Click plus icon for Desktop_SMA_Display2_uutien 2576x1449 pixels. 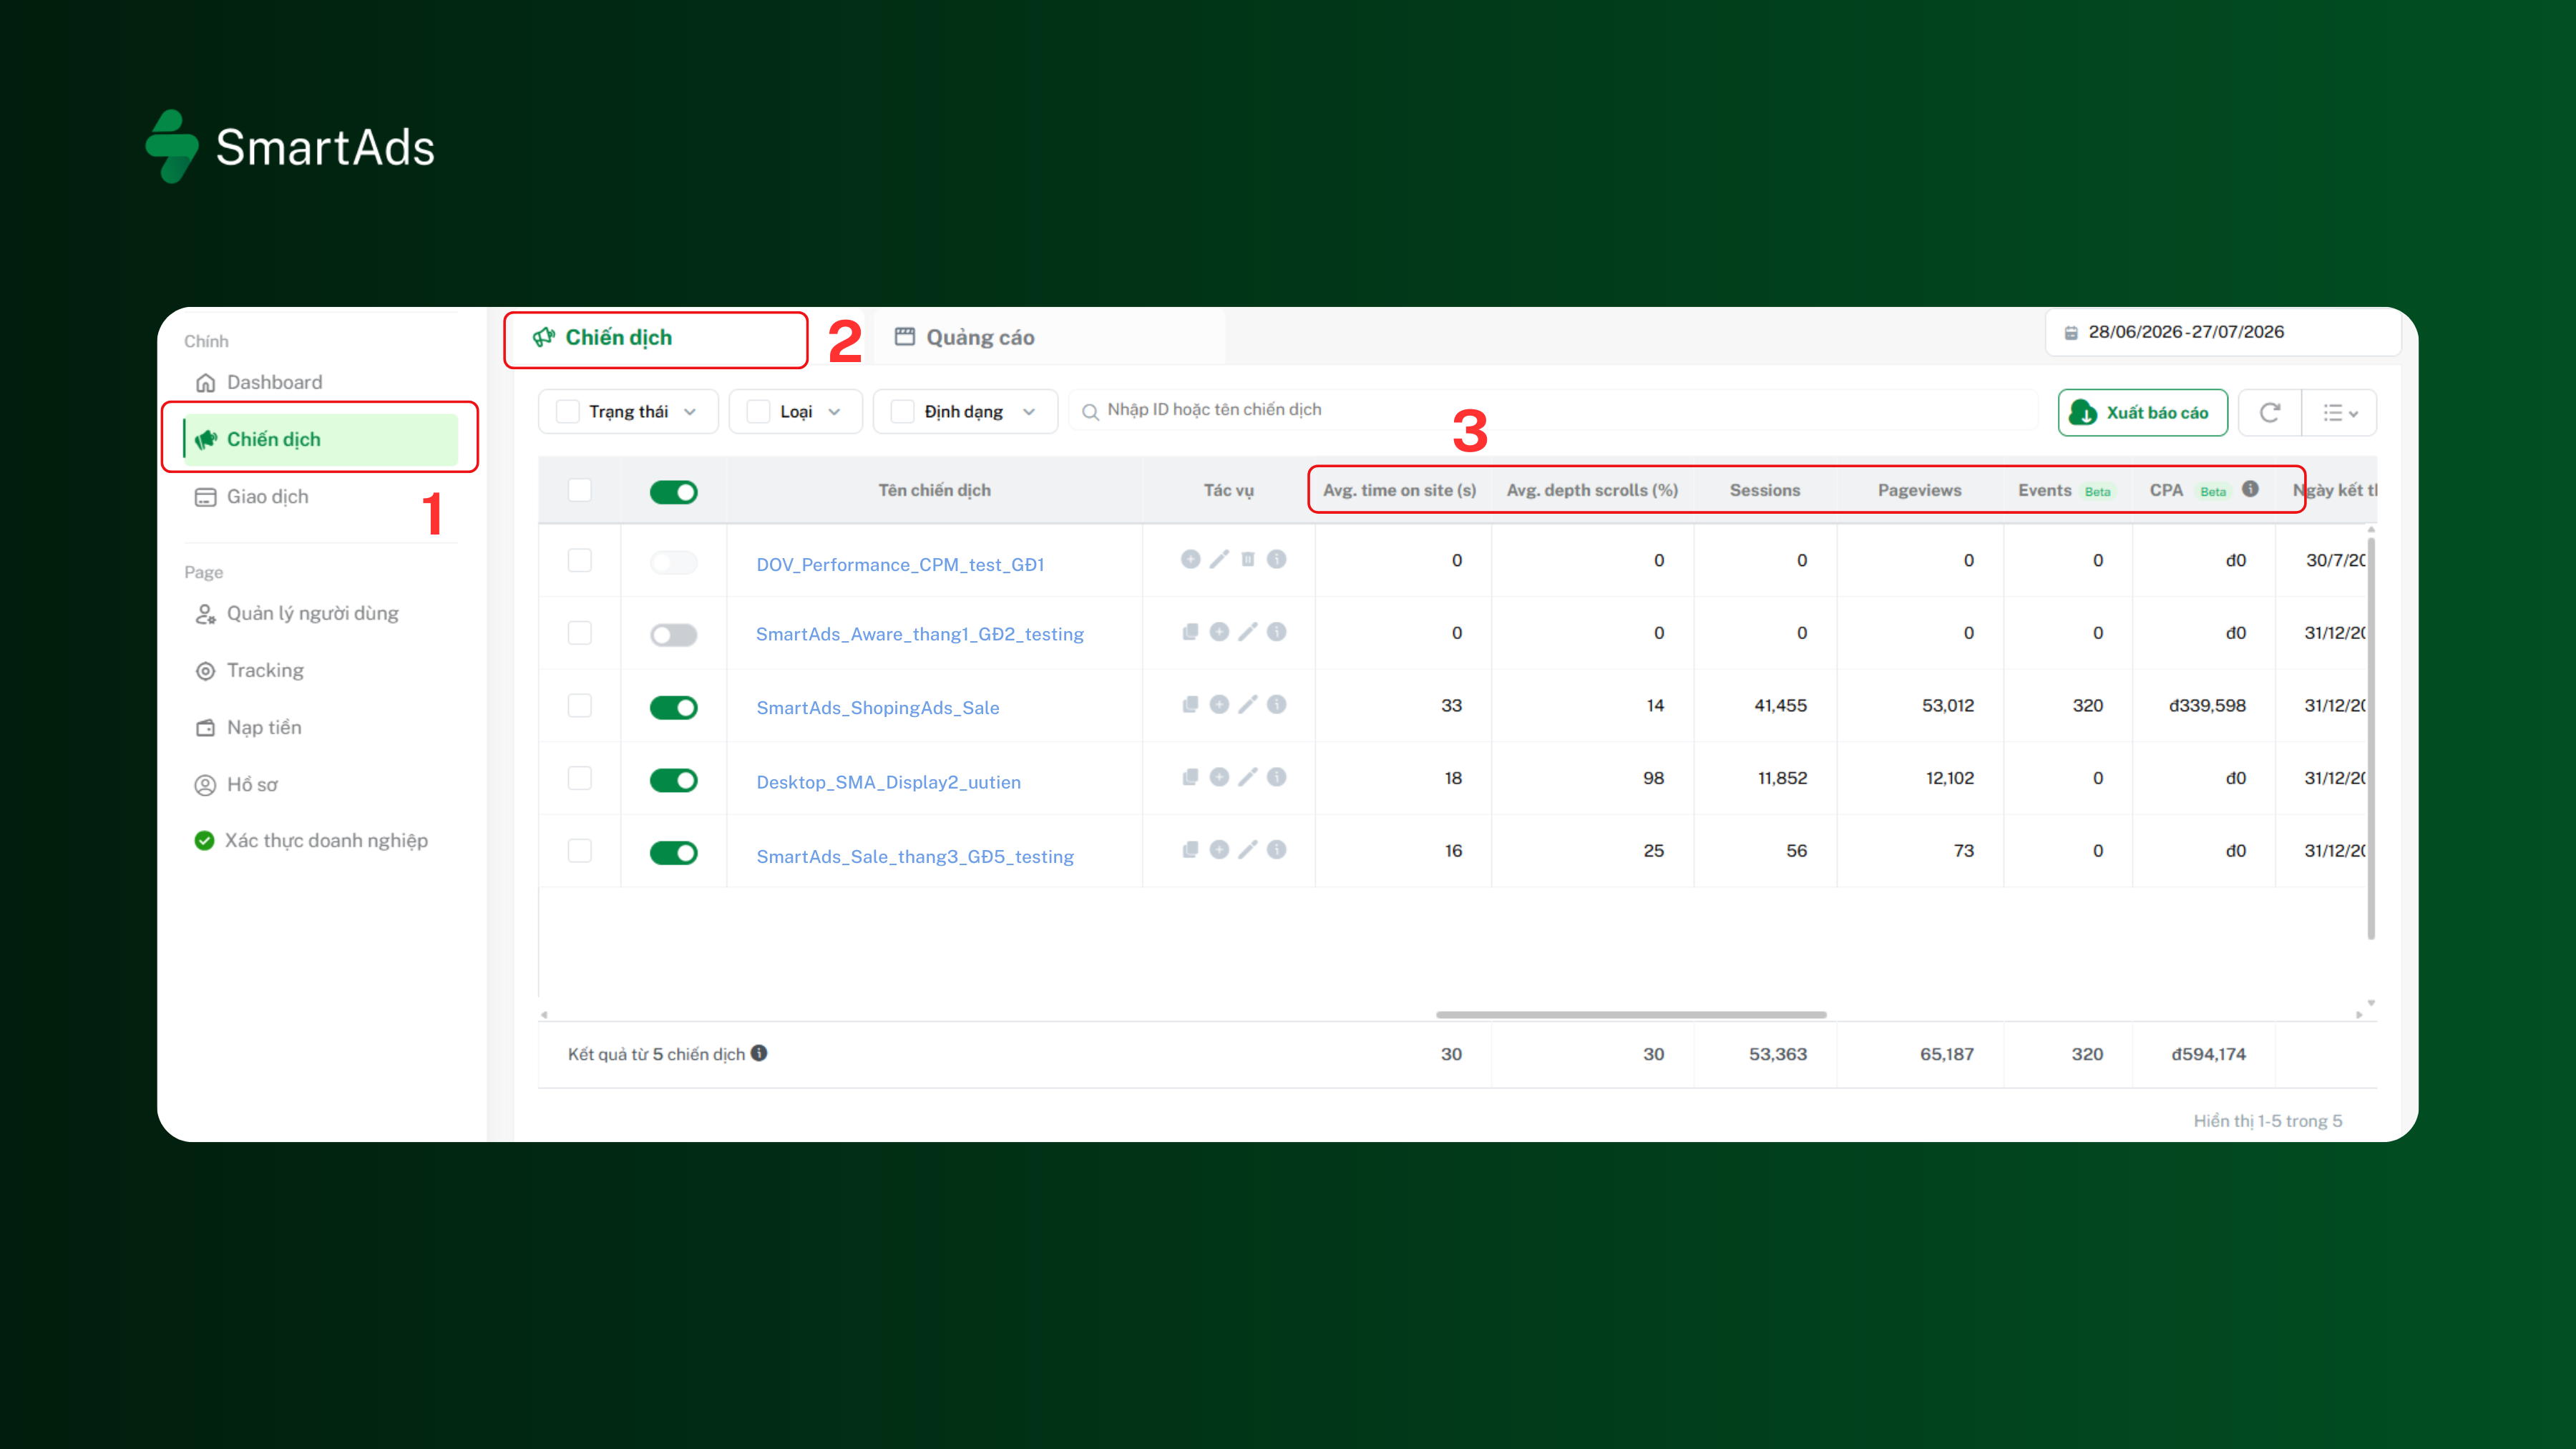(x=1219, y=777)
